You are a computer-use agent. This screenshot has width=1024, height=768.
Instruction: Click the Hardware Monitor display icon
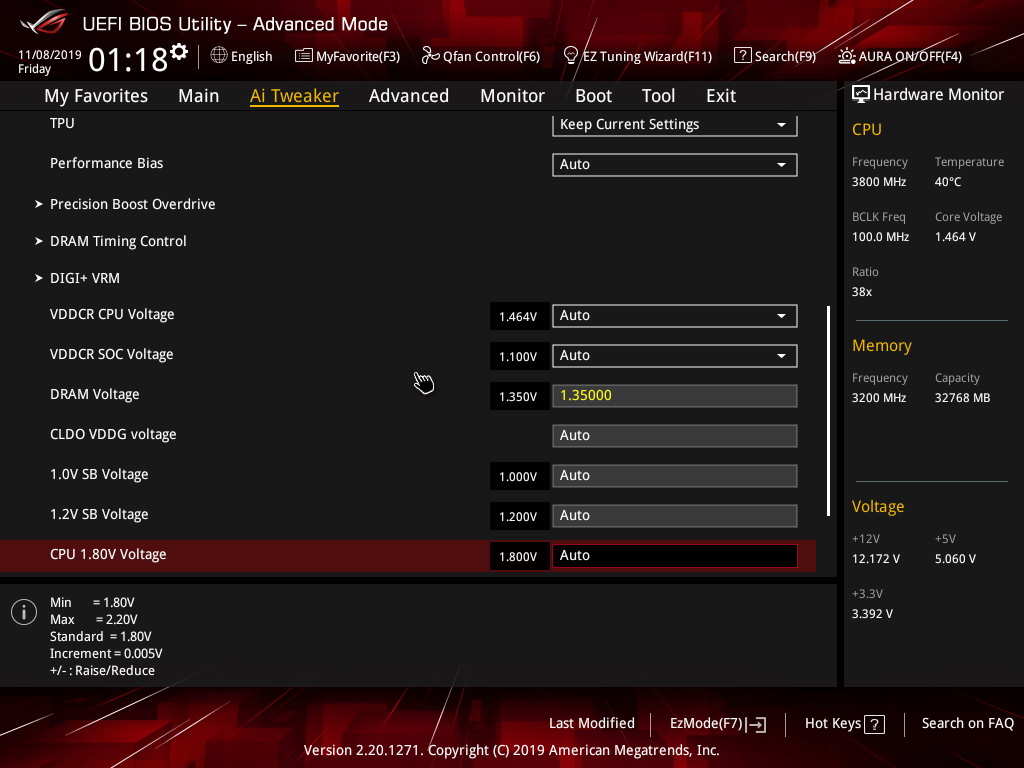861,94
